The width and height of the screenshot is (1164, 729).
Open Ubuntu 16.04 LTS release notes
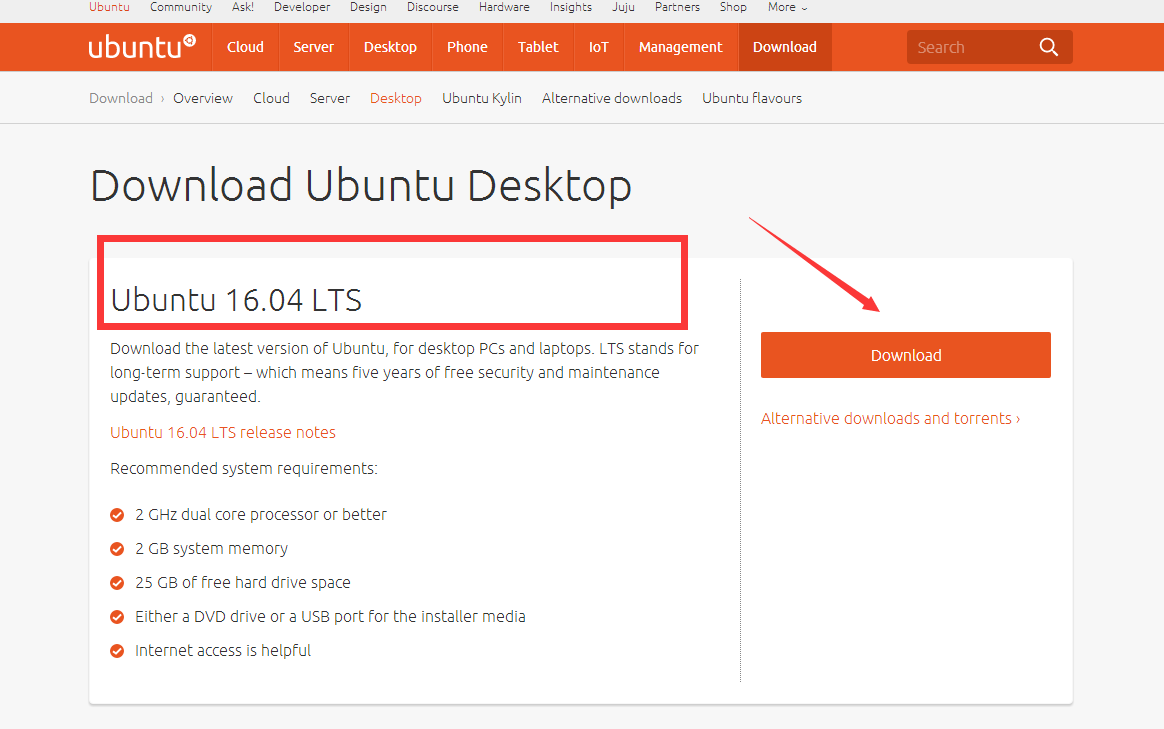(x=223, y=433)
